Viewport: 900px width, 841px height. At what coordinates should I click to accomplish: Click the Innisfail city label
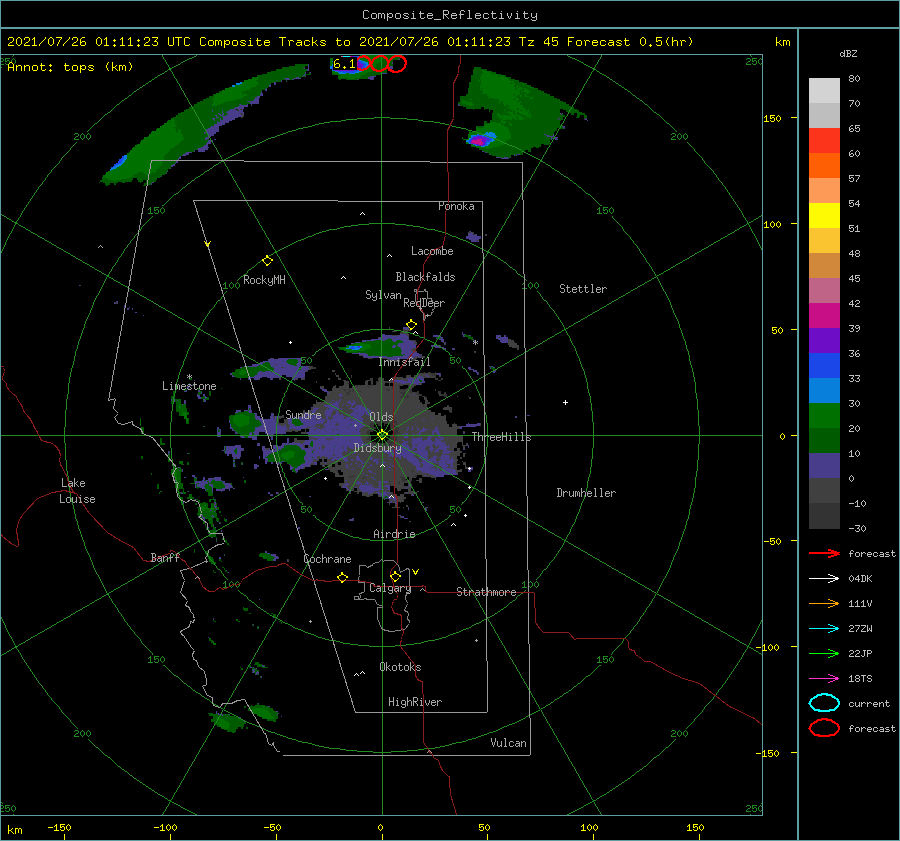(405, 362)
